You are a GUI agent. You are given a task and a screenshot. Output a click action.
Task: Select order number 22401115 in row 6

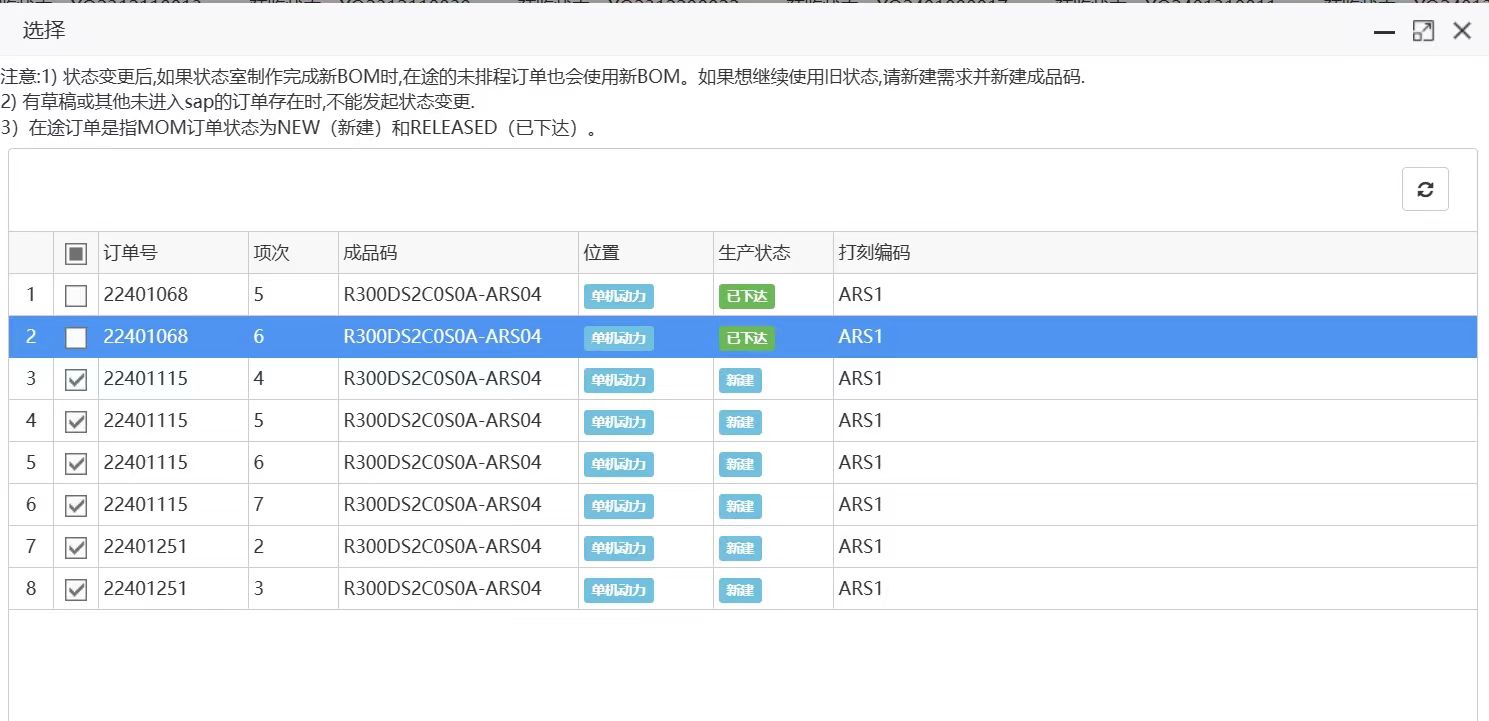(x=145, y=505)
